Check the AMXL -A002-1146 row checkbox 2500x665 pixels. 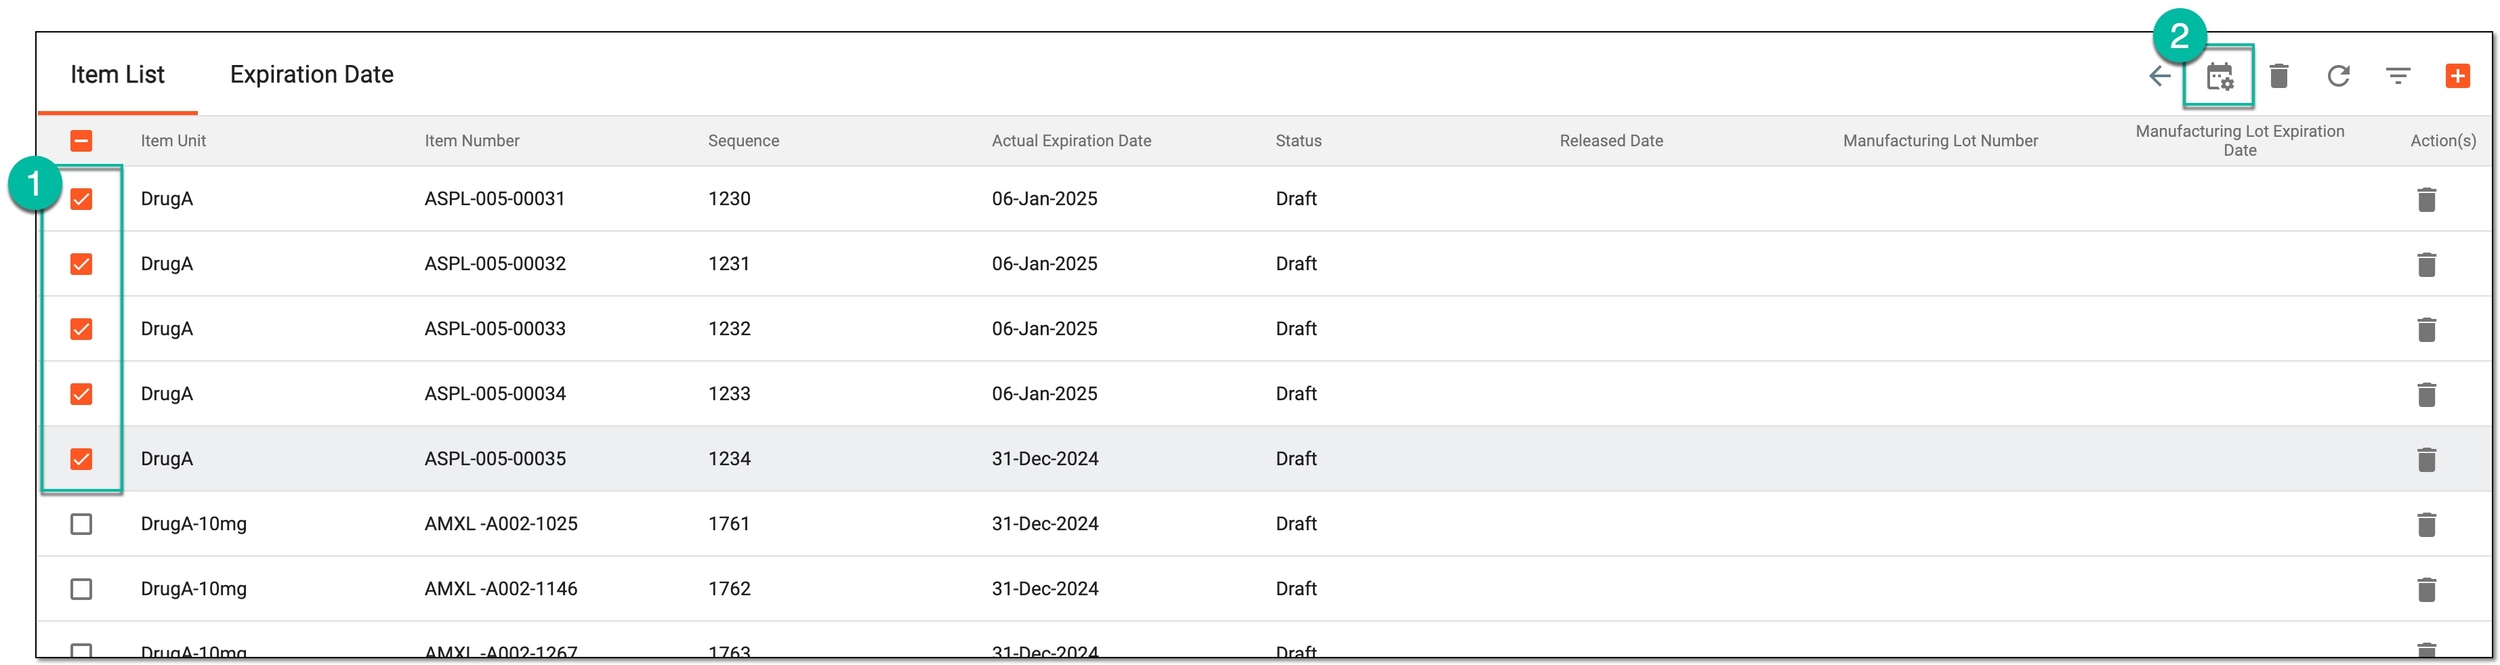coord(81,589)
